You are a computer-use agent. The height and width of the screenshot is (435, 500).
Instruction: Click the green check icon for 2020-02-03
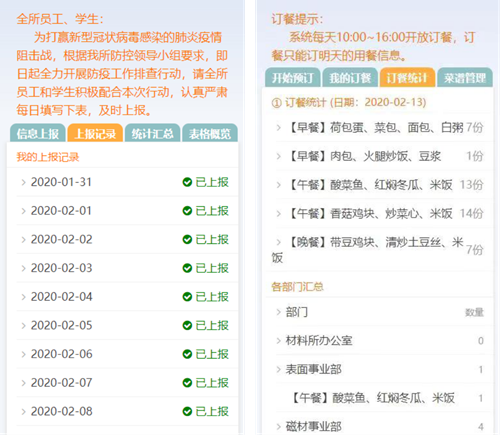pyautogui.click(x=187, y=268)
